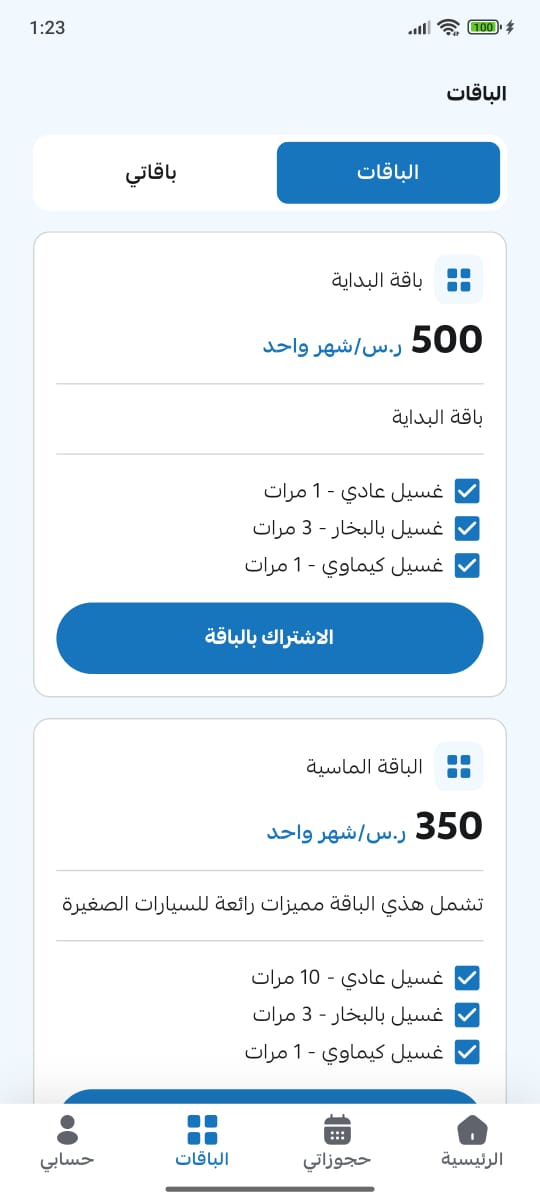Toggle the غسيل عادي - 10 مرات checkbox
The height and width of the screenshot is (1200, 540).
467,978
